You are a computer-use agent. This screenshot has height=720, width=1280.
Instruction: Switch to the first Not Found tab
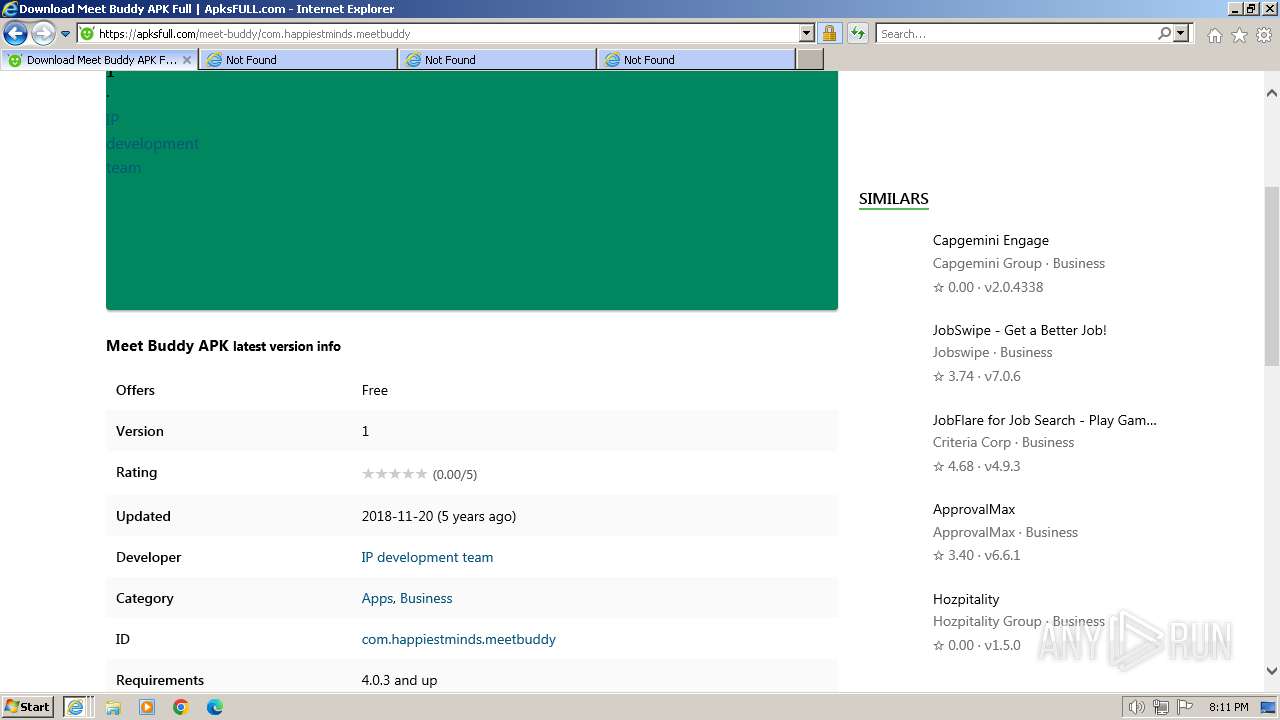(x=297, y=60)
